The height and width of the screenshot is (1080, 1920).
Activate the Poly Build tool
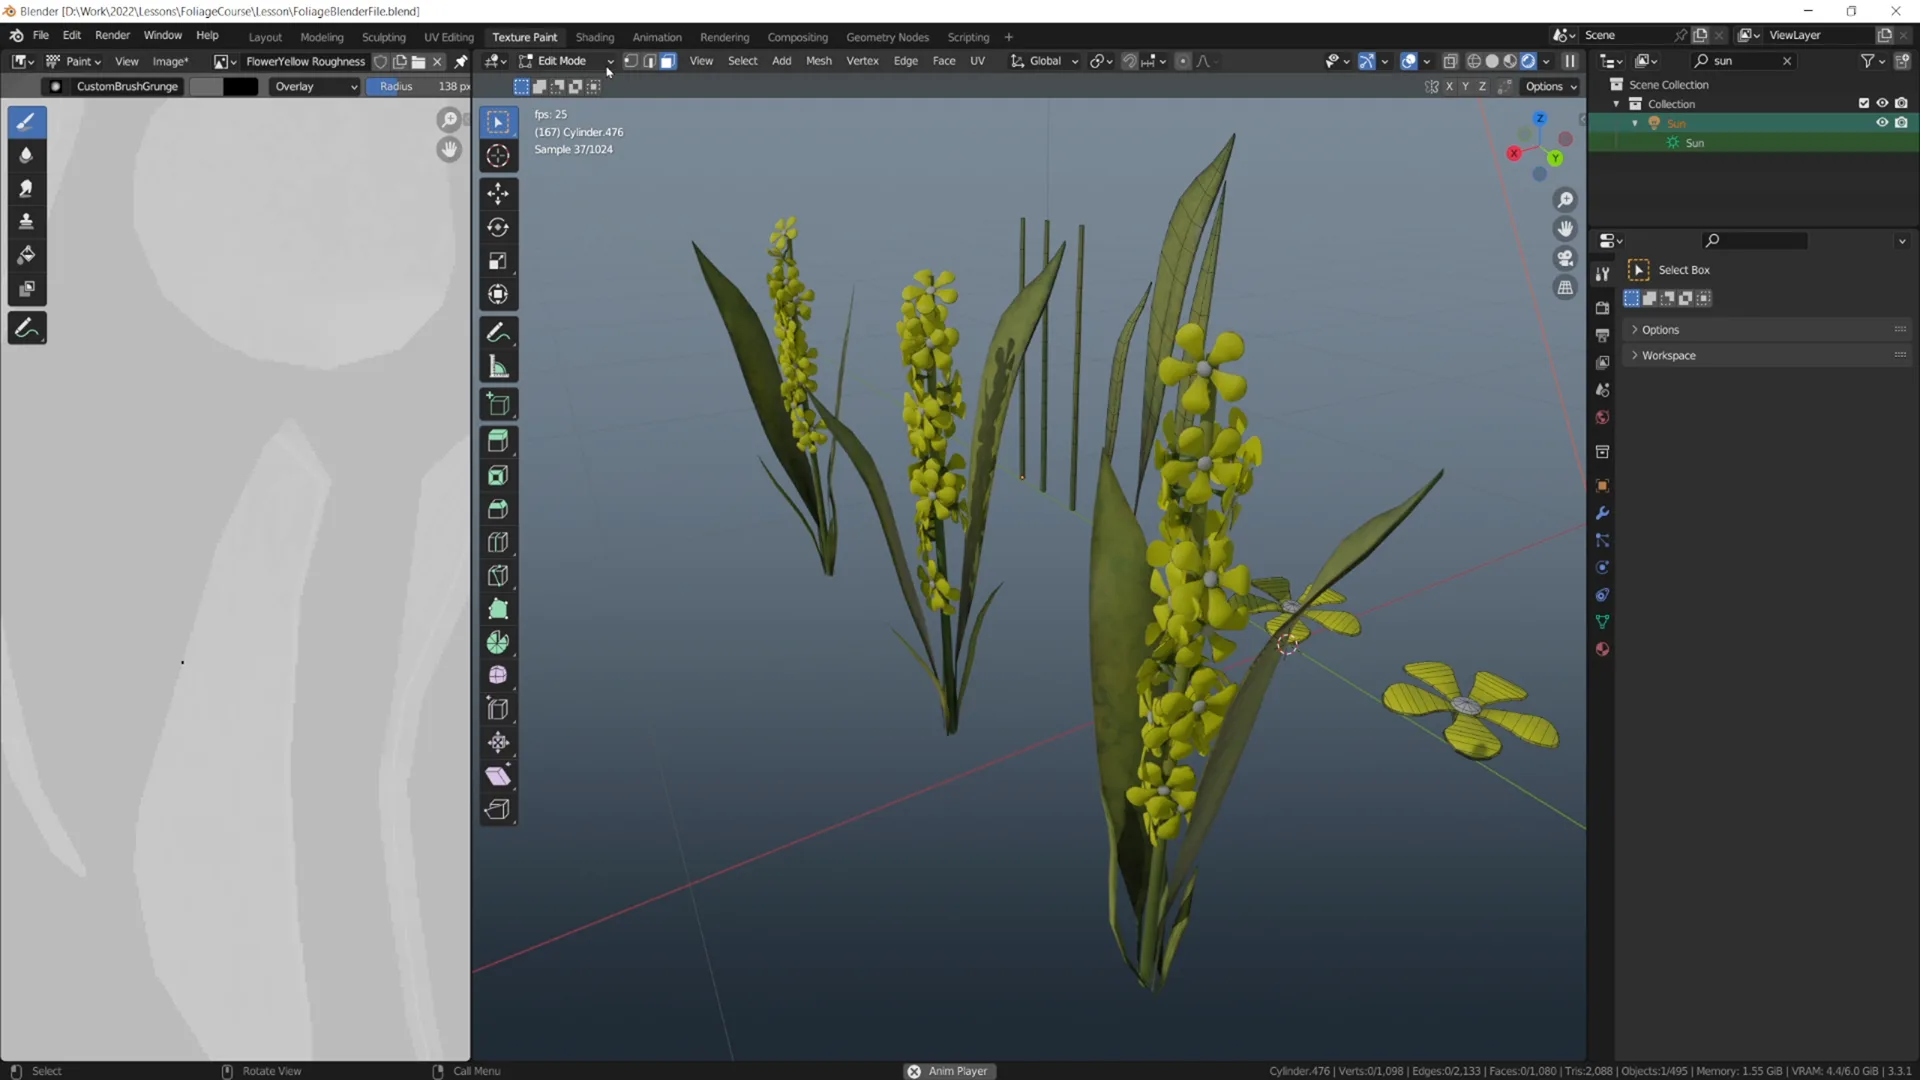[x=498, y=609]
